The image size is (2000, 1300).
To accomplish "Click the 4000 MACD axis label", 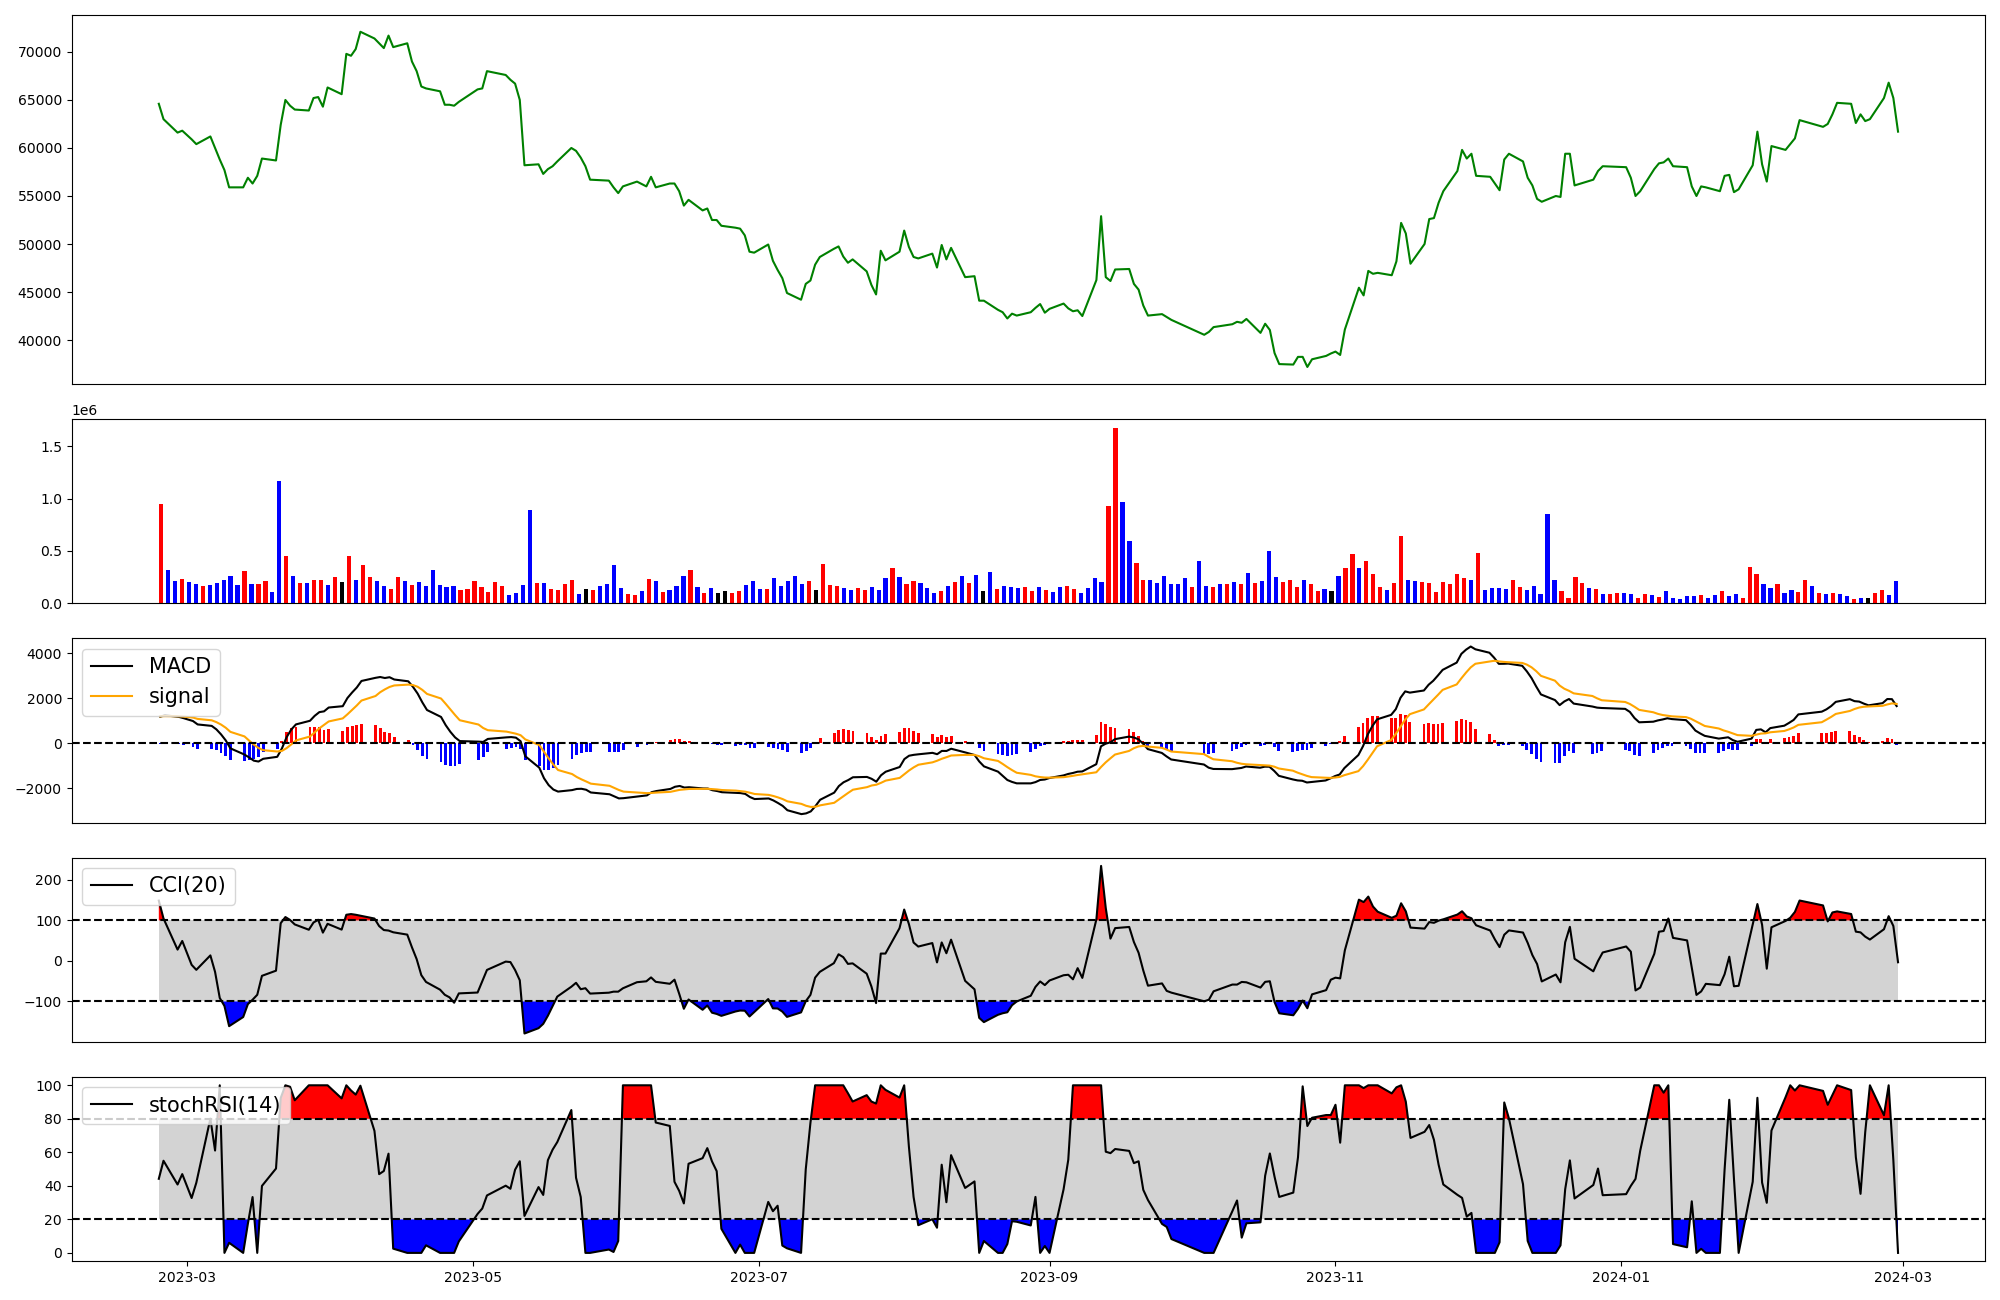I will tap(44, 654).
